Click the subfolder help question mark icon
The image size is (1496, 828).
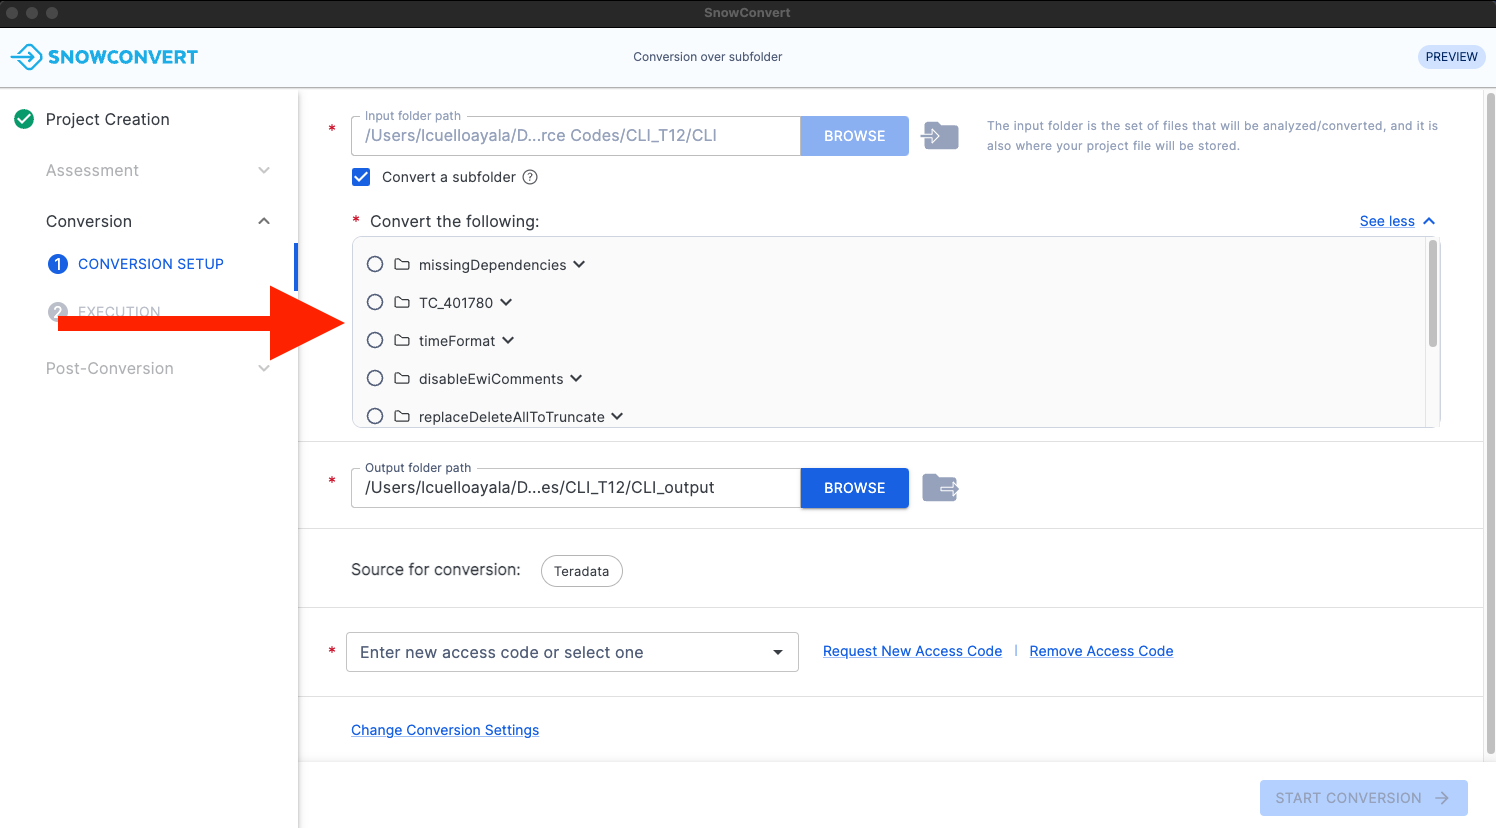point(531,177)
